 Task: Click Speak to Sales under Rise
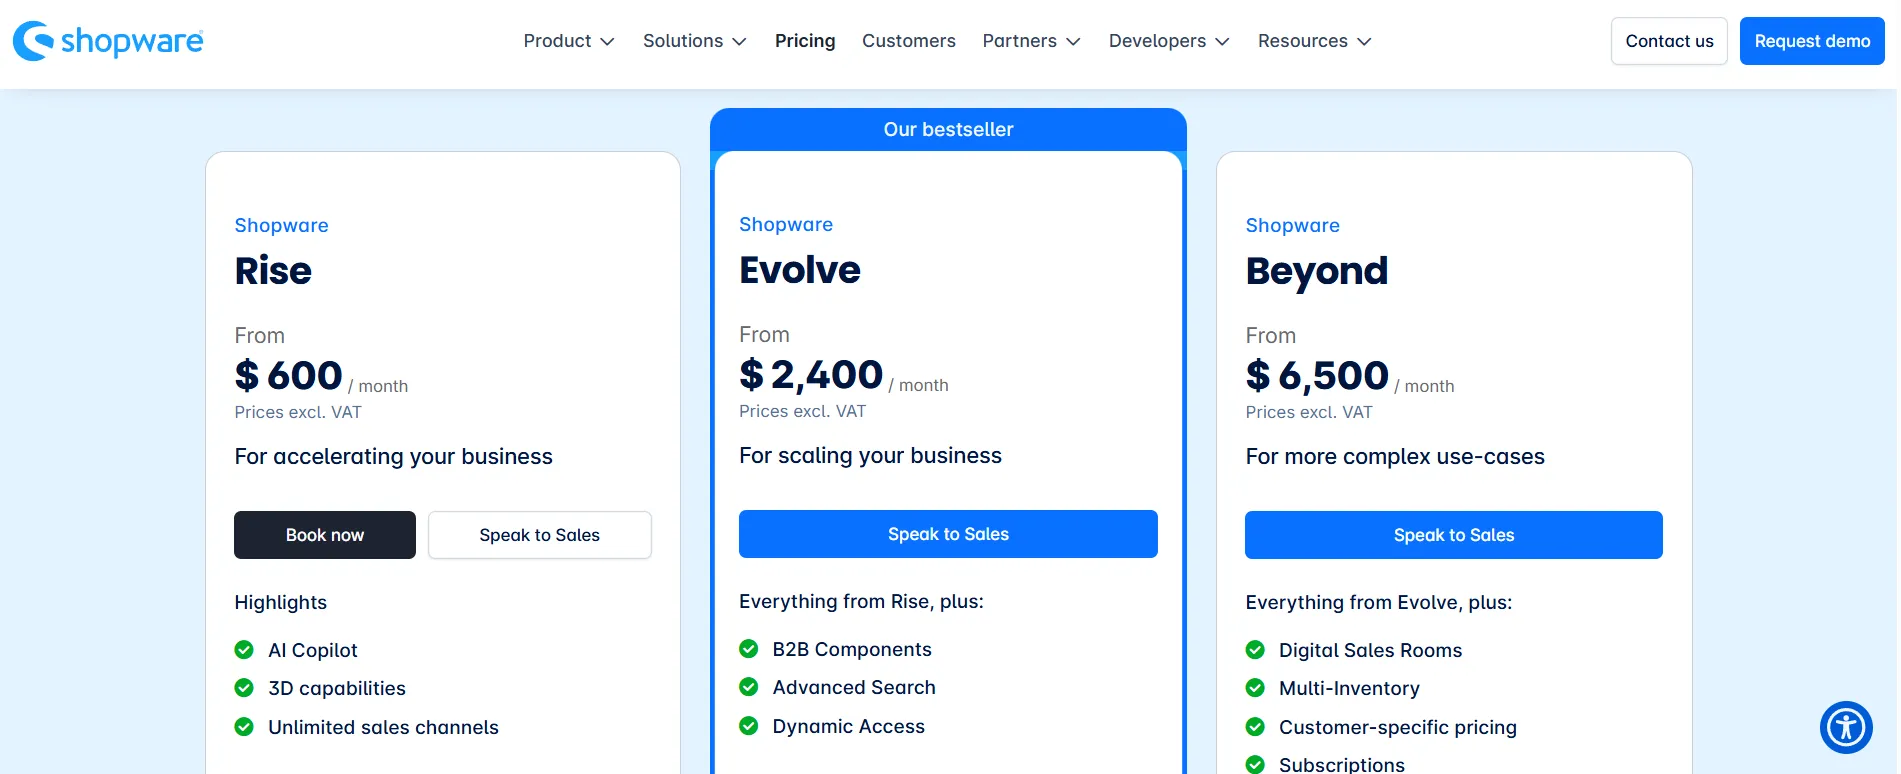(540, 535)
